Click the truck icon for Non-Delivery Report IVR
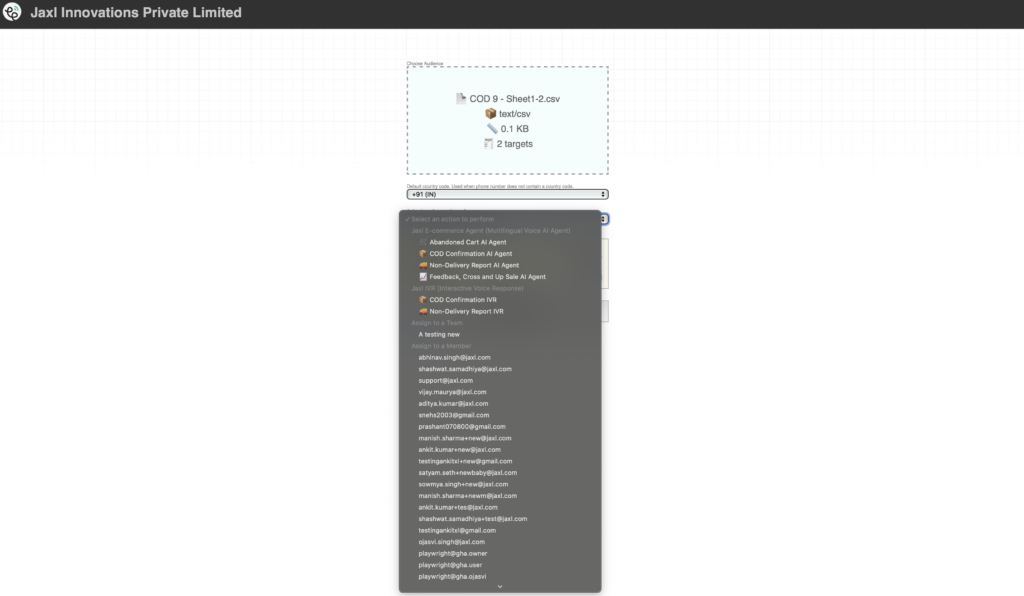 pyautogui.click(x=423, y=311)
